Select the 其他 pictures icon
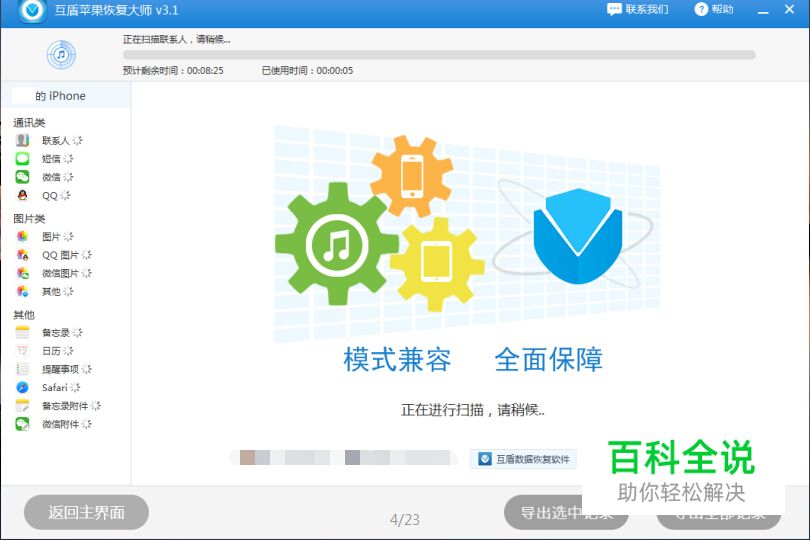The width and height of the screenshot is (810, 540). click(x=22, y=291)
